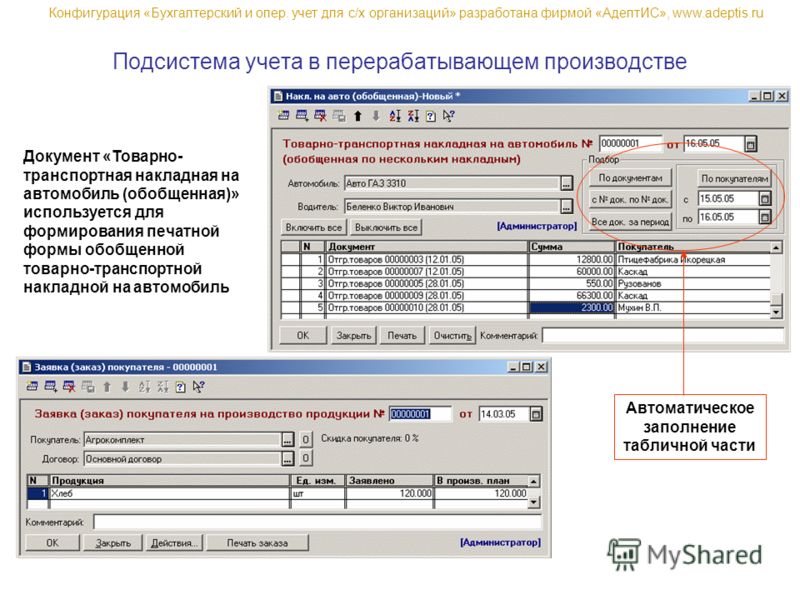This screenshot has height=600, width=800.
Task: Click Insert row icon in Заявка покупателя toolbar
Action: (51, 387)
